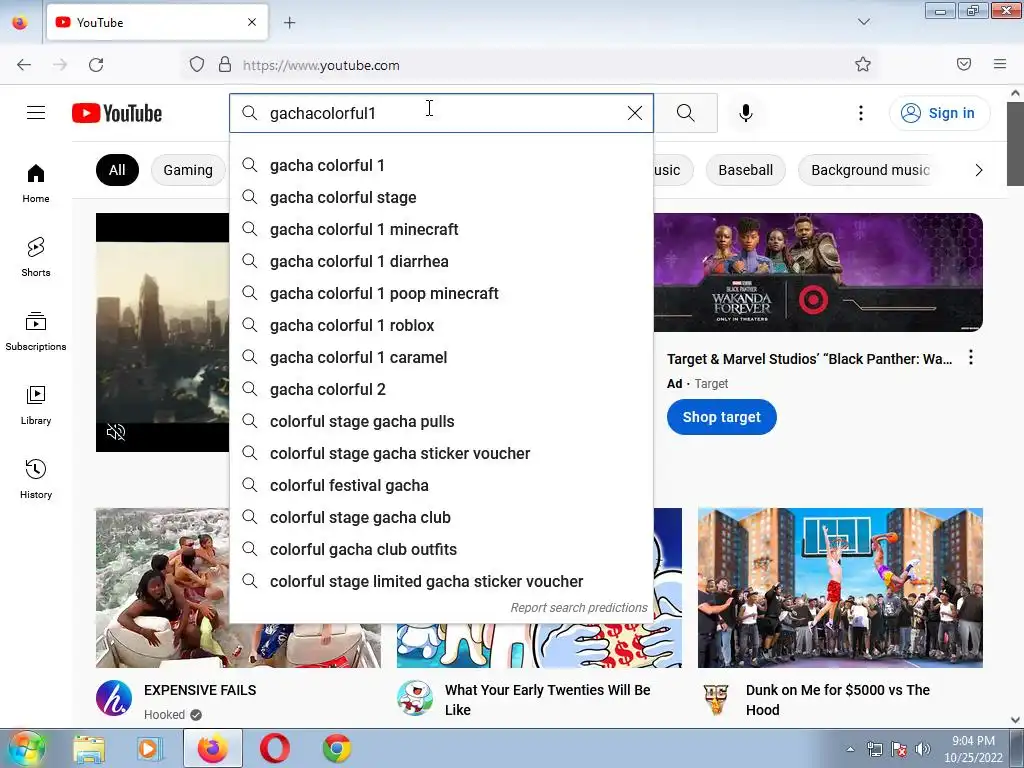Reload the page with the refresh button
Screen dimensions: 1024x768
tap(96, 65)
